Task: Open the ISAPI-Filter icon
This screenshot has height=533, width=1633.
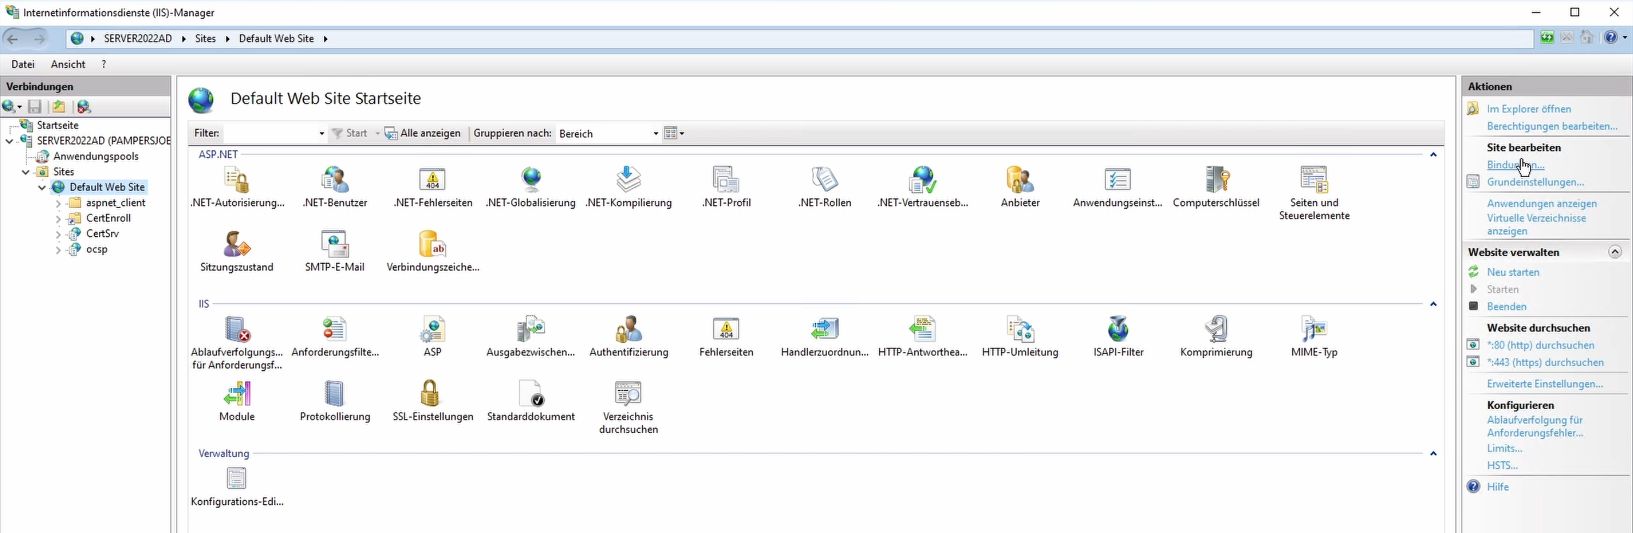Action: [1117, 329]
